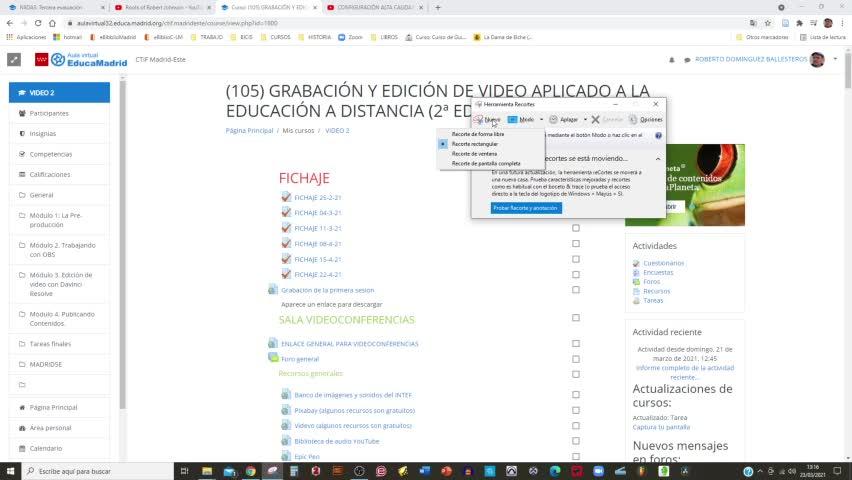This screenshot has width=852, height=480.
Task: Toggle checkbox for ENLACE GENERAL PARA VIDEOCONFERENCIAS
Action: [x=575, y=344]
